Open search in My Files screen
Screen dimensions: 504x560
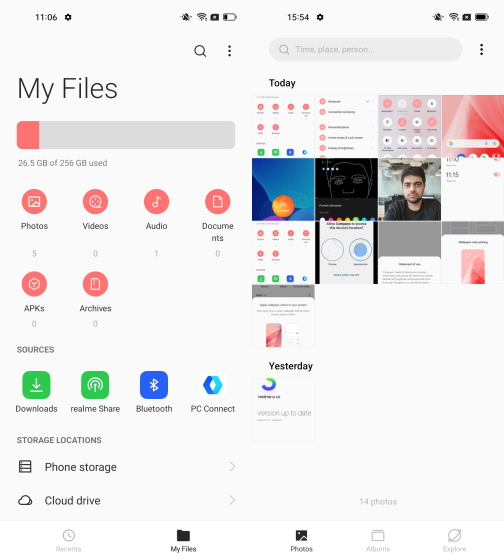point(200,51)
